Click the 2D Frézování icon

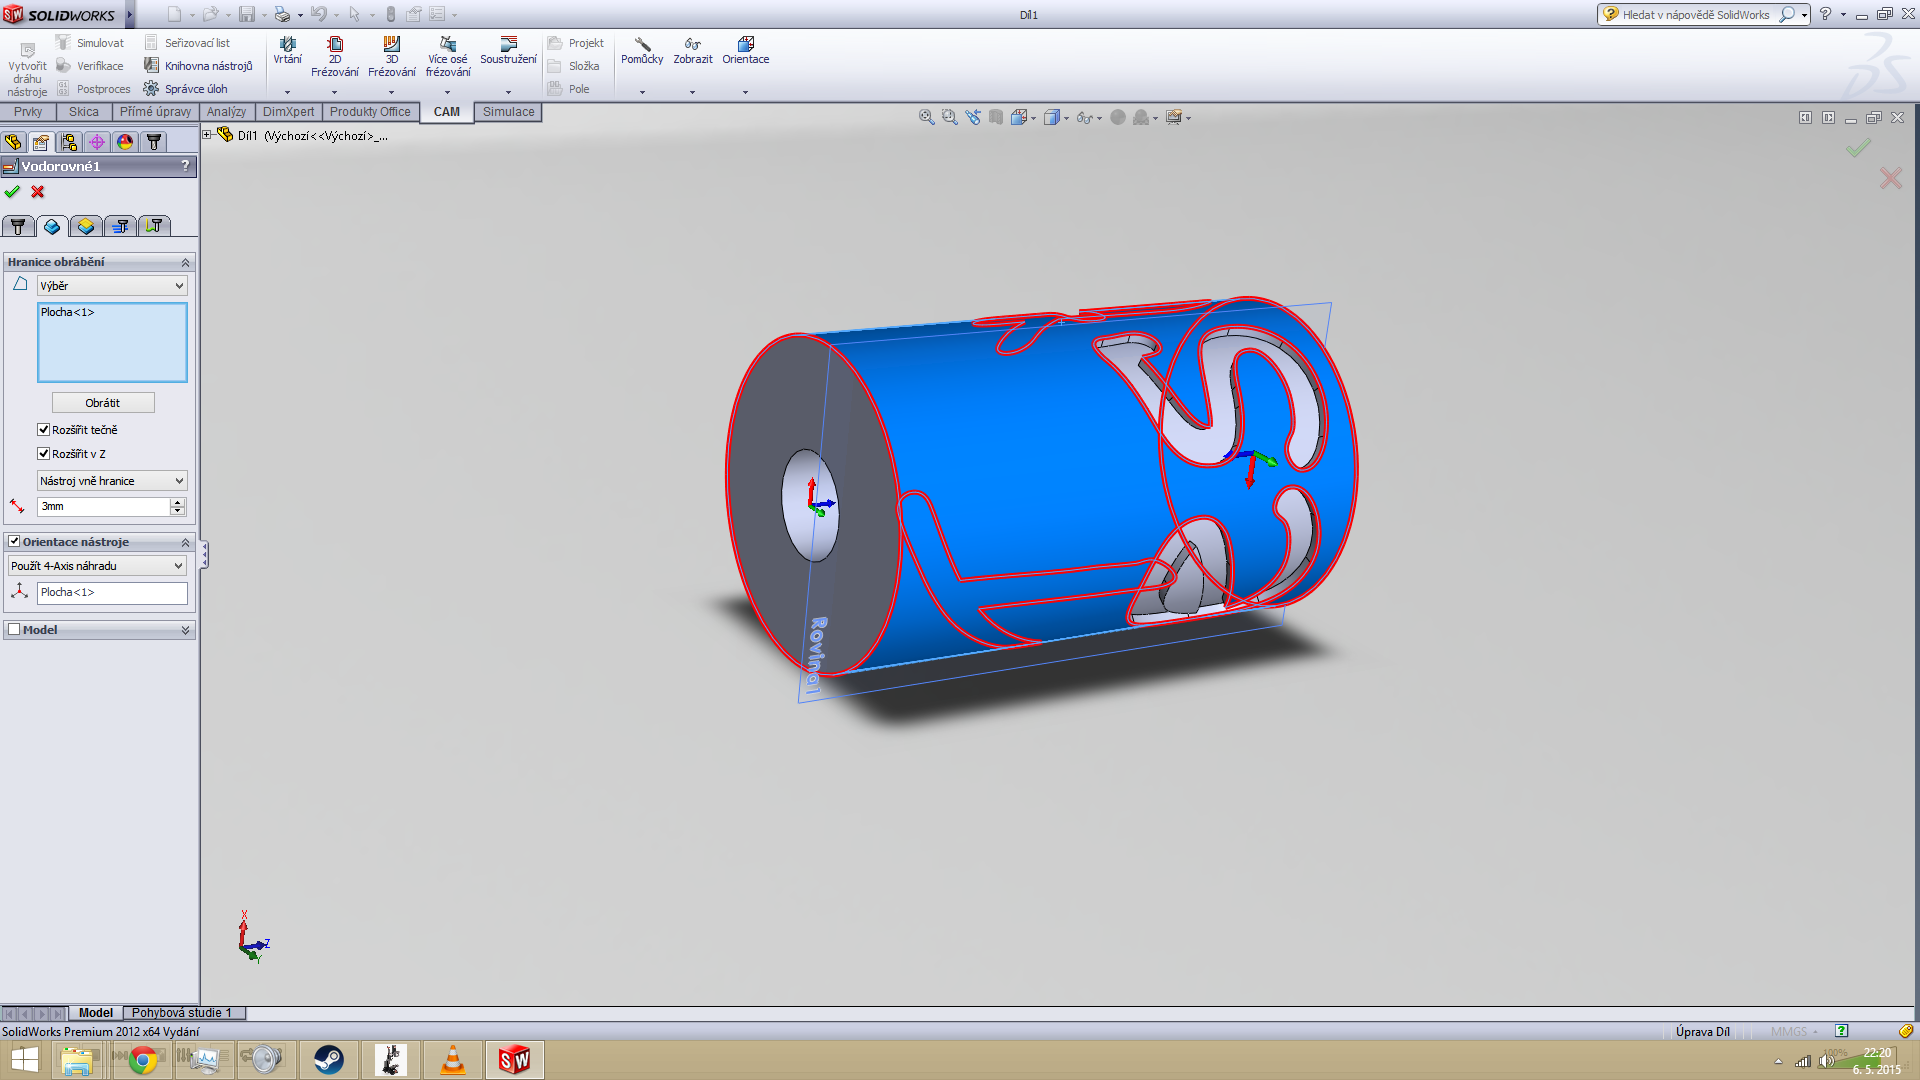[335, 50]
